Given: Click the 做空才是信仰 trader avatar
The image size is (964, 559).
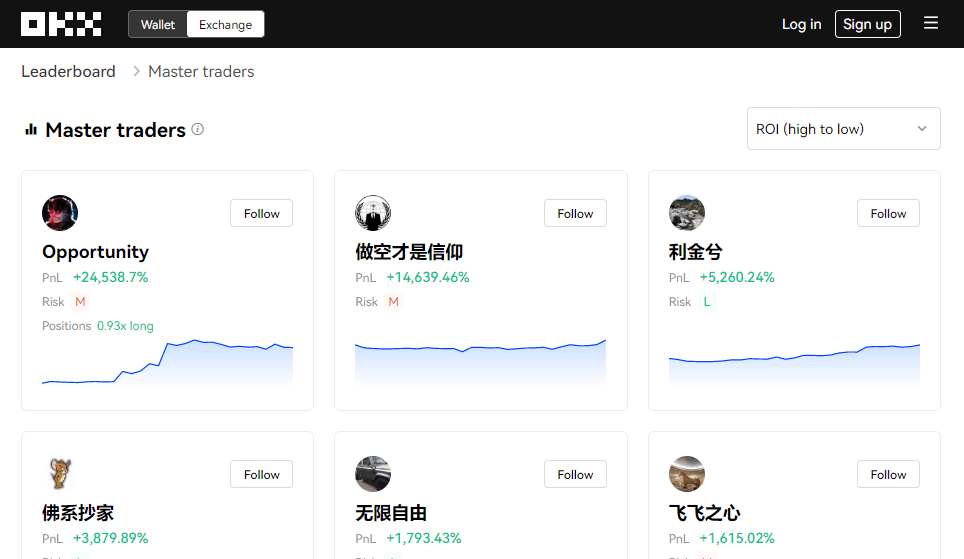Looking at the screenshot, I should pyautogui.click(x=373, y=213).
